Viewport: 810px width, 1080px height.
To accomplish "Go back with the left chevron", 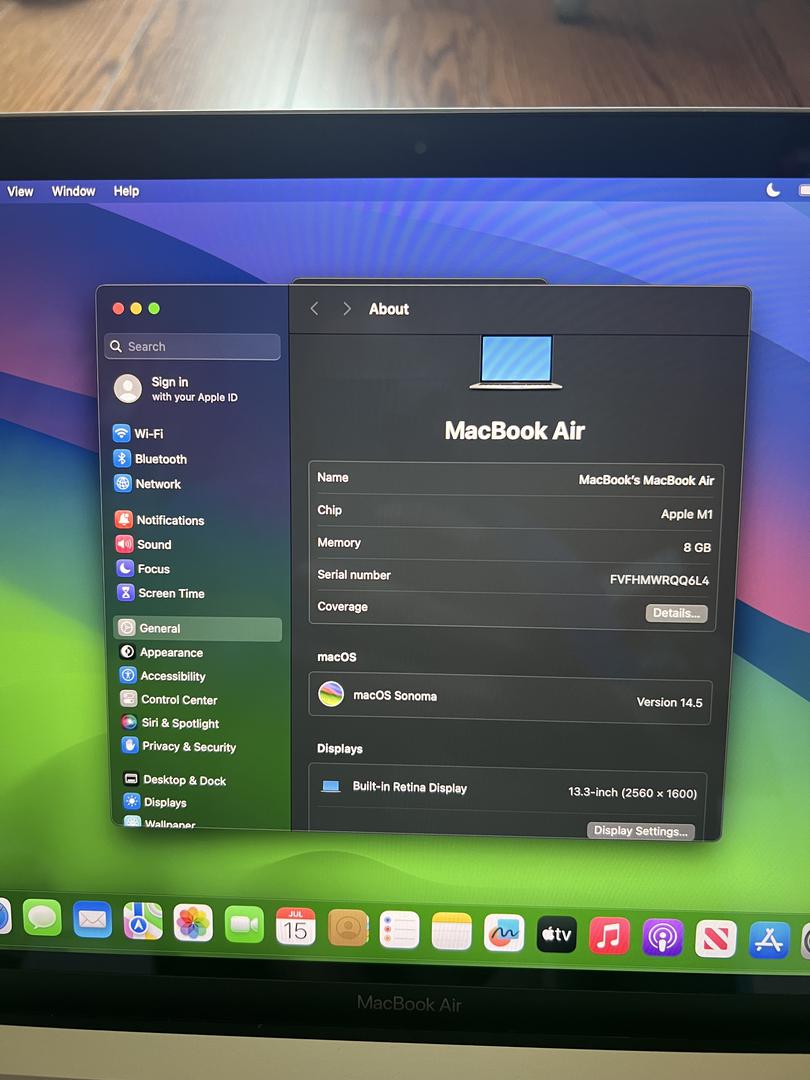I will click(315, 309).
